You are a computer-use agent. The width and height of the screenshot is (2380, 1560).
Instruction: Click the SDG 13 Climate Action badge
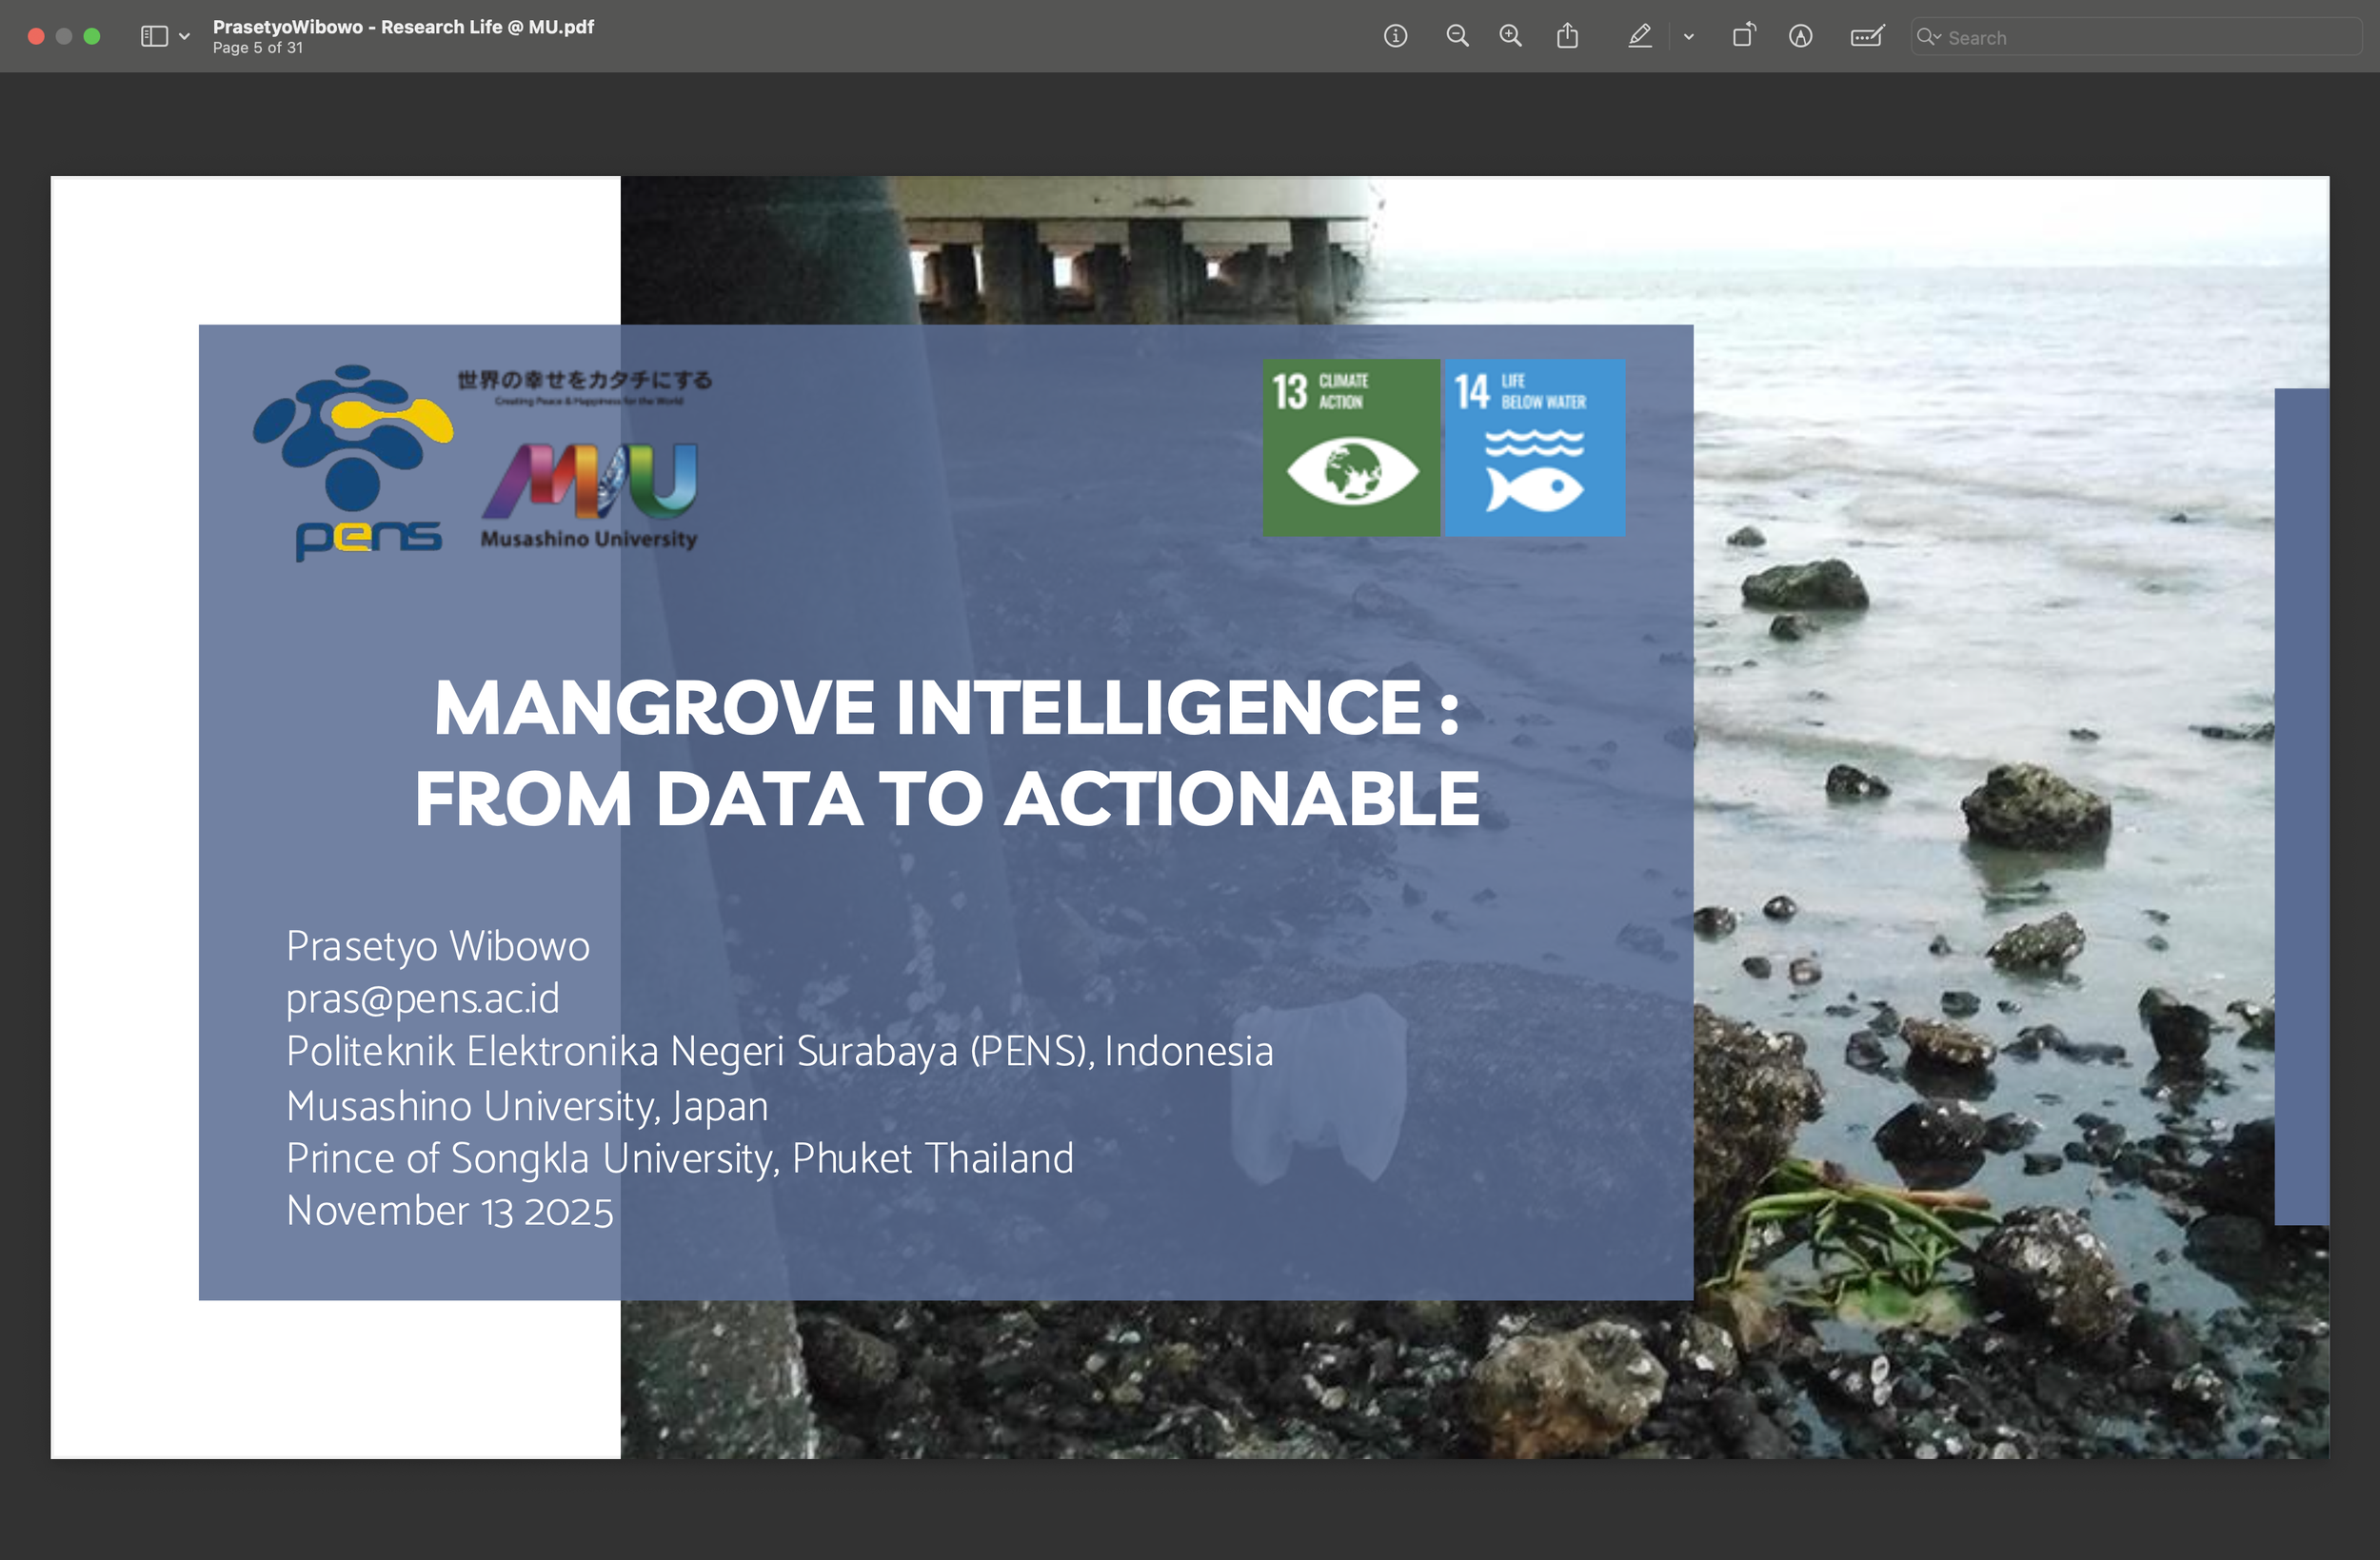coord(1350,447)
